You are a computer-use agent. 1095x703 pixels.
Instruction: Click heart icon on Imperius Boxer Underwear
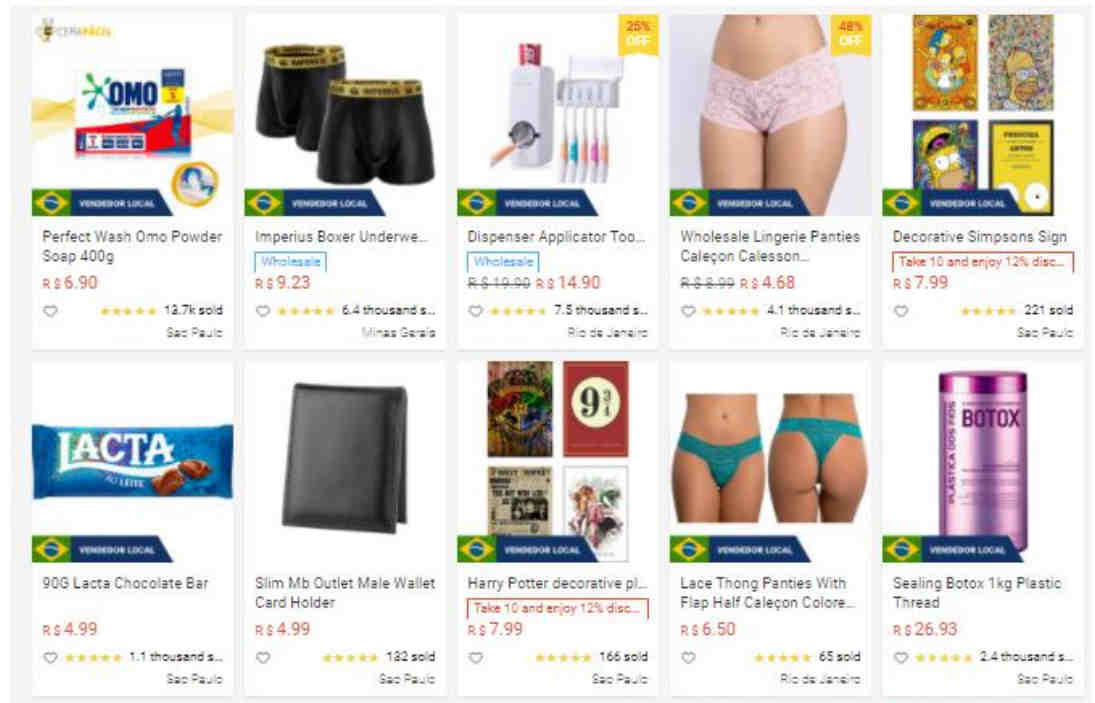263,311
